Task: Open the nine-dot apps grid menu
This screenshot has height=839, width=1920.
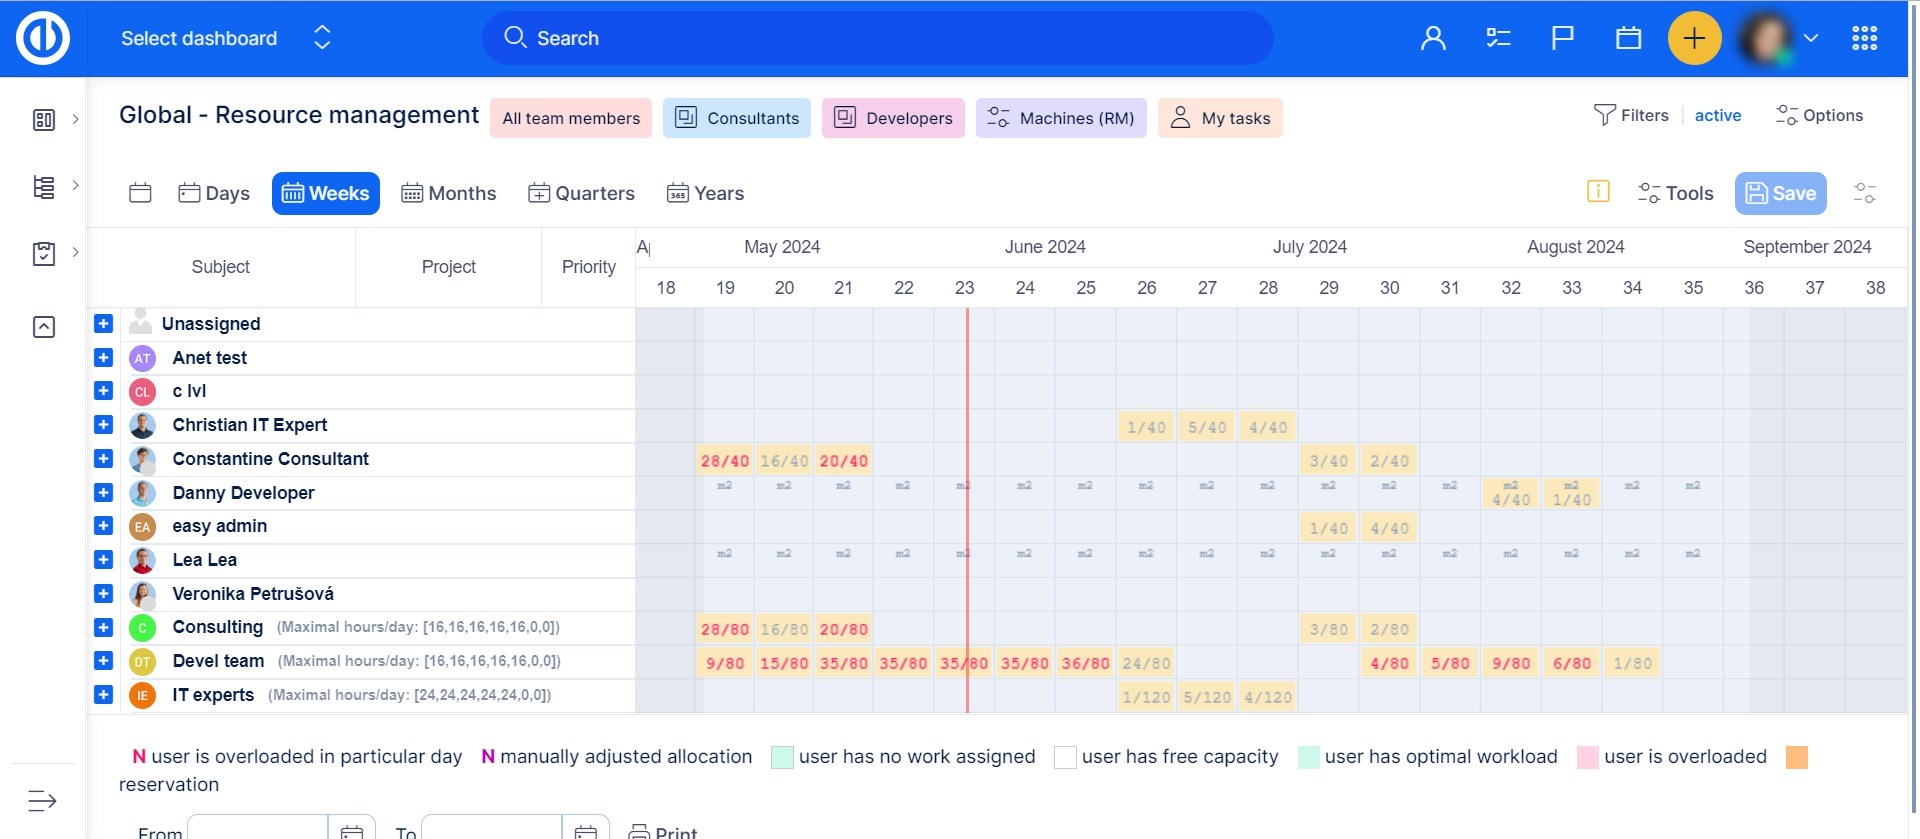Action: pyautogui.click(x=1864, y=39)
